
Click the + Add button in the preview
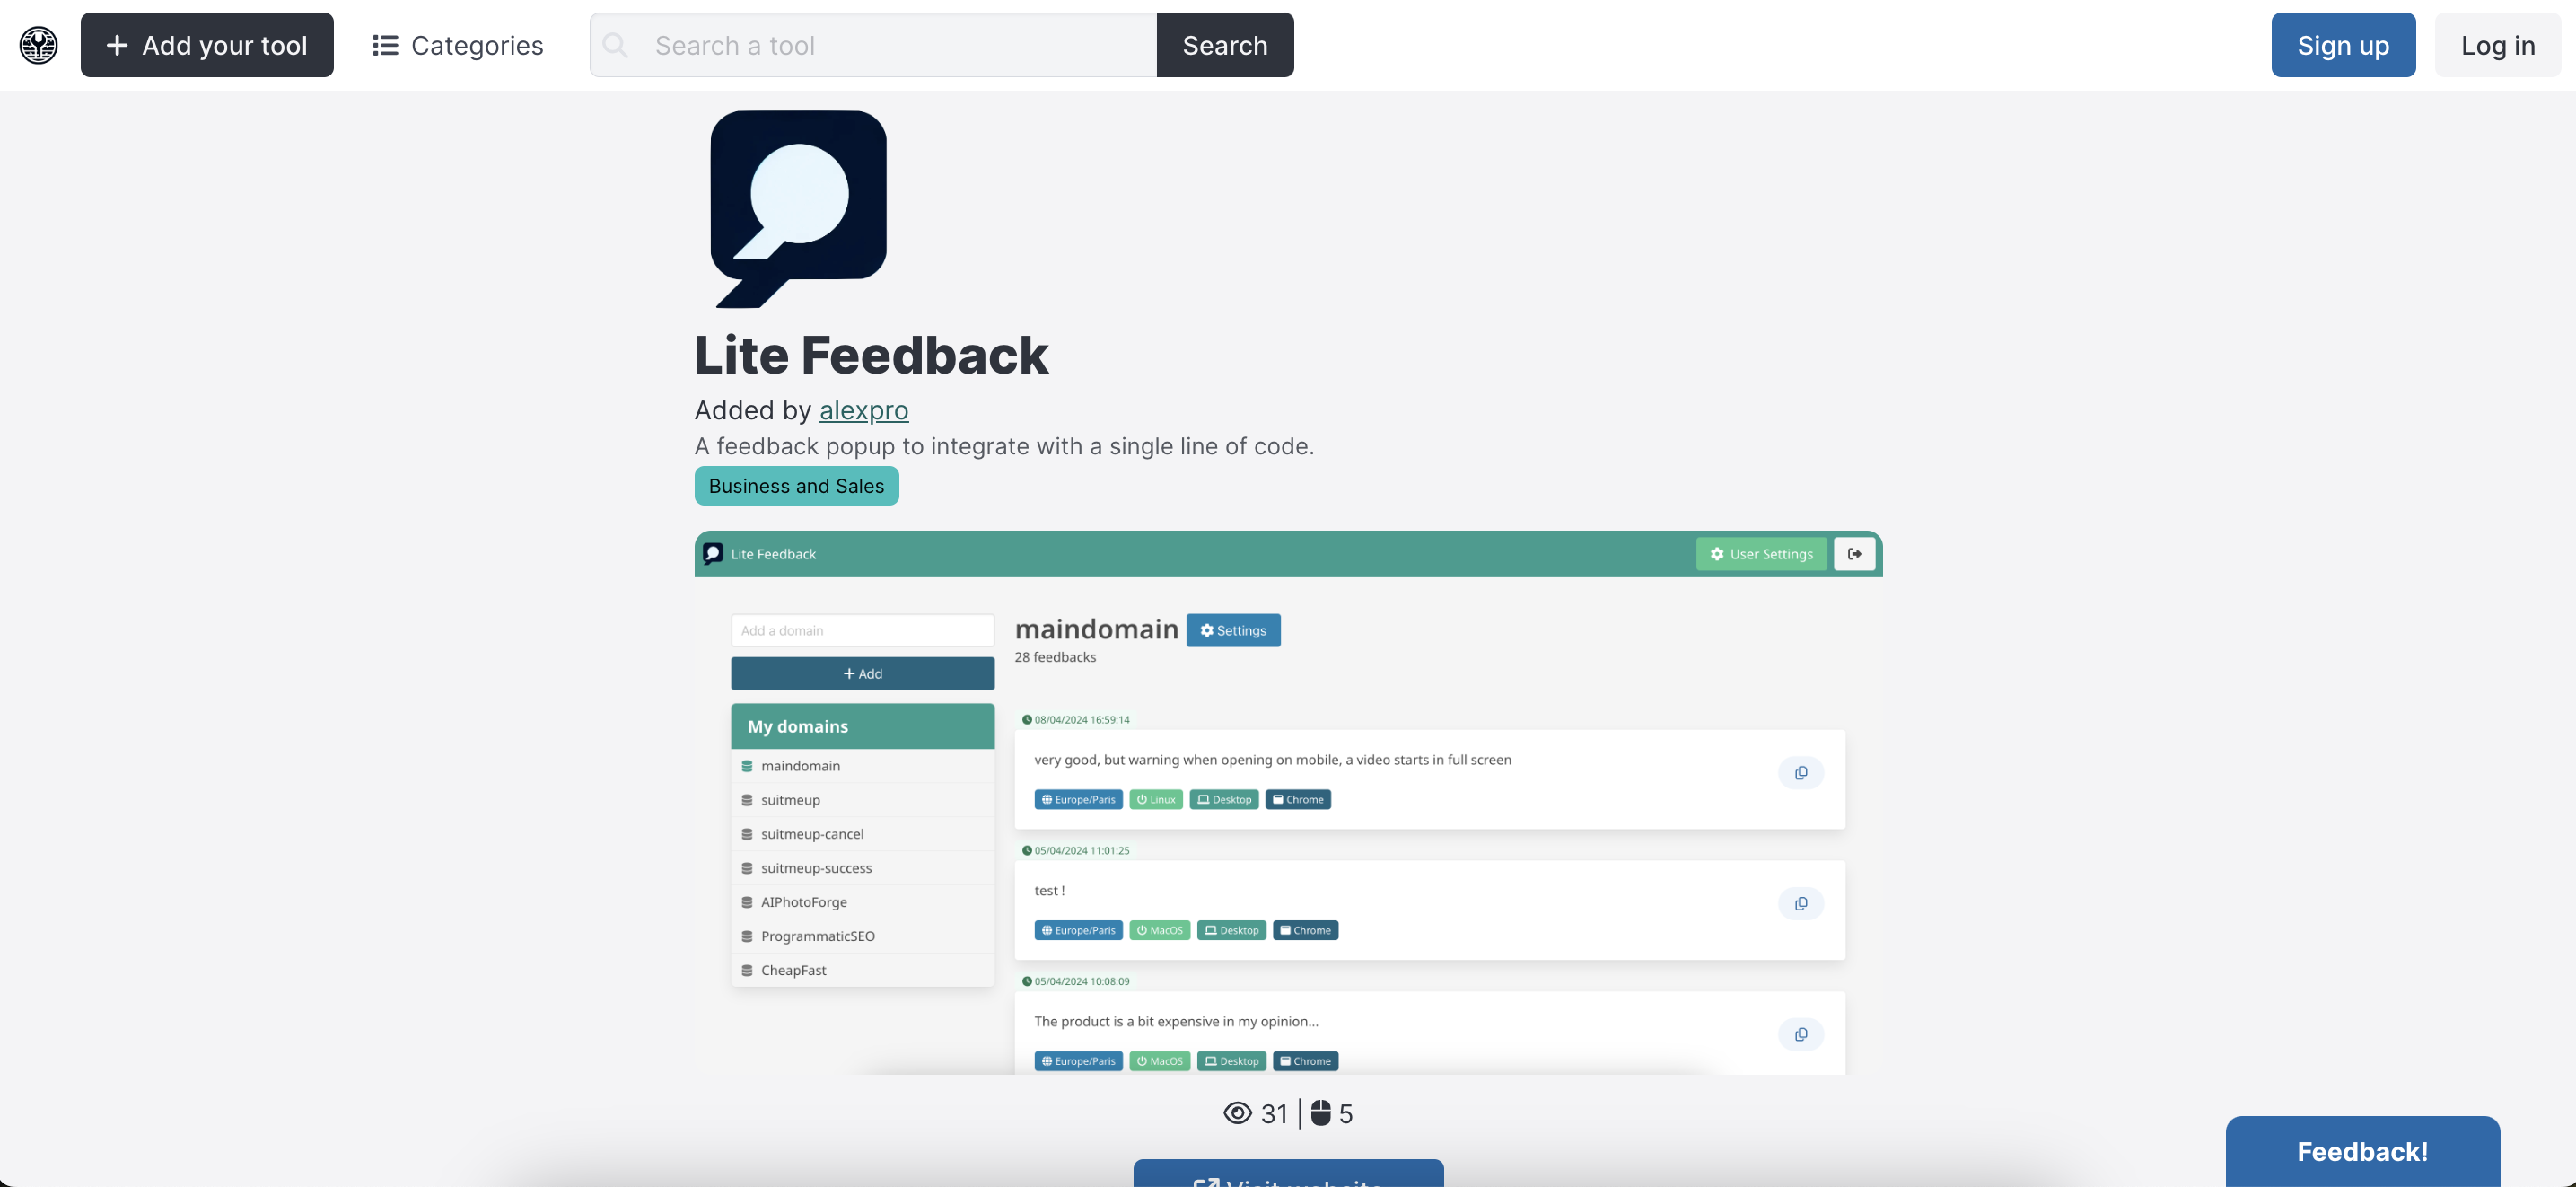coord(862,674)
